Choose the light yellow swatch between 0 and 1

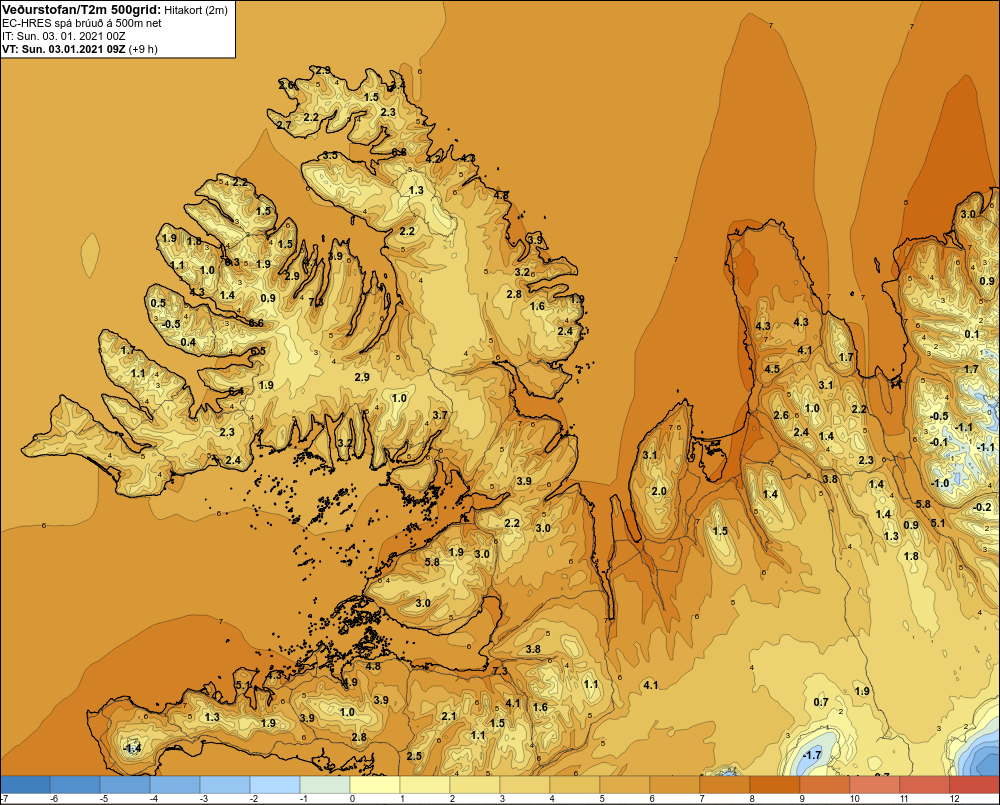(375, 785)
